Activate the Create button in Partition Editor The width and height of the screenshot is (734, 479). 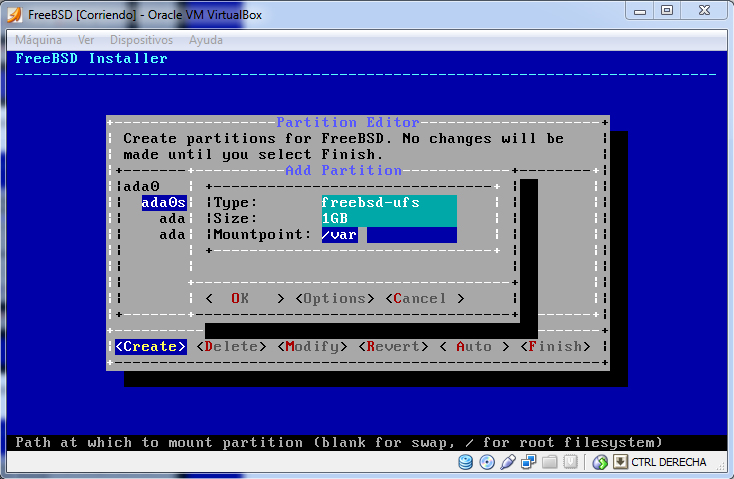pyautogui.click(x=151, y=346)
